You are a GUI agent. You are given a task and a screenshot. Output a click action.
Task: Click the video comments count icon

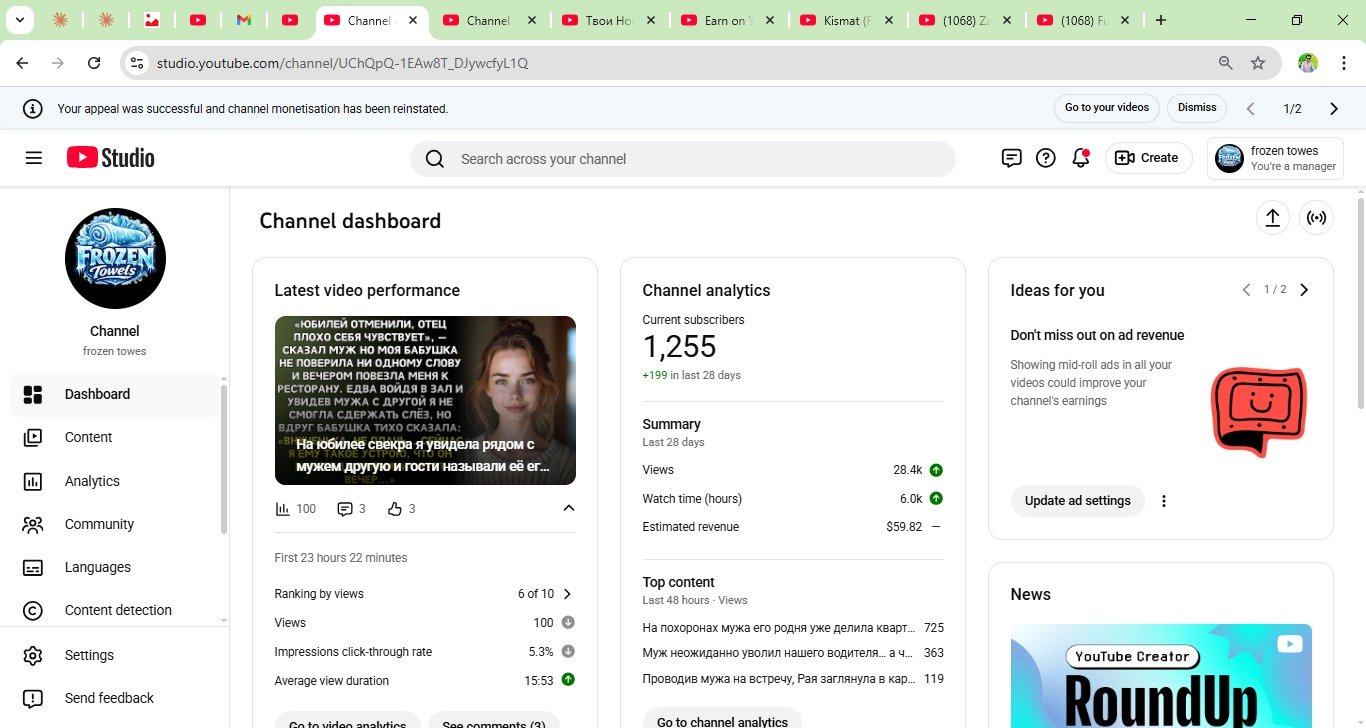pos(345,509)
